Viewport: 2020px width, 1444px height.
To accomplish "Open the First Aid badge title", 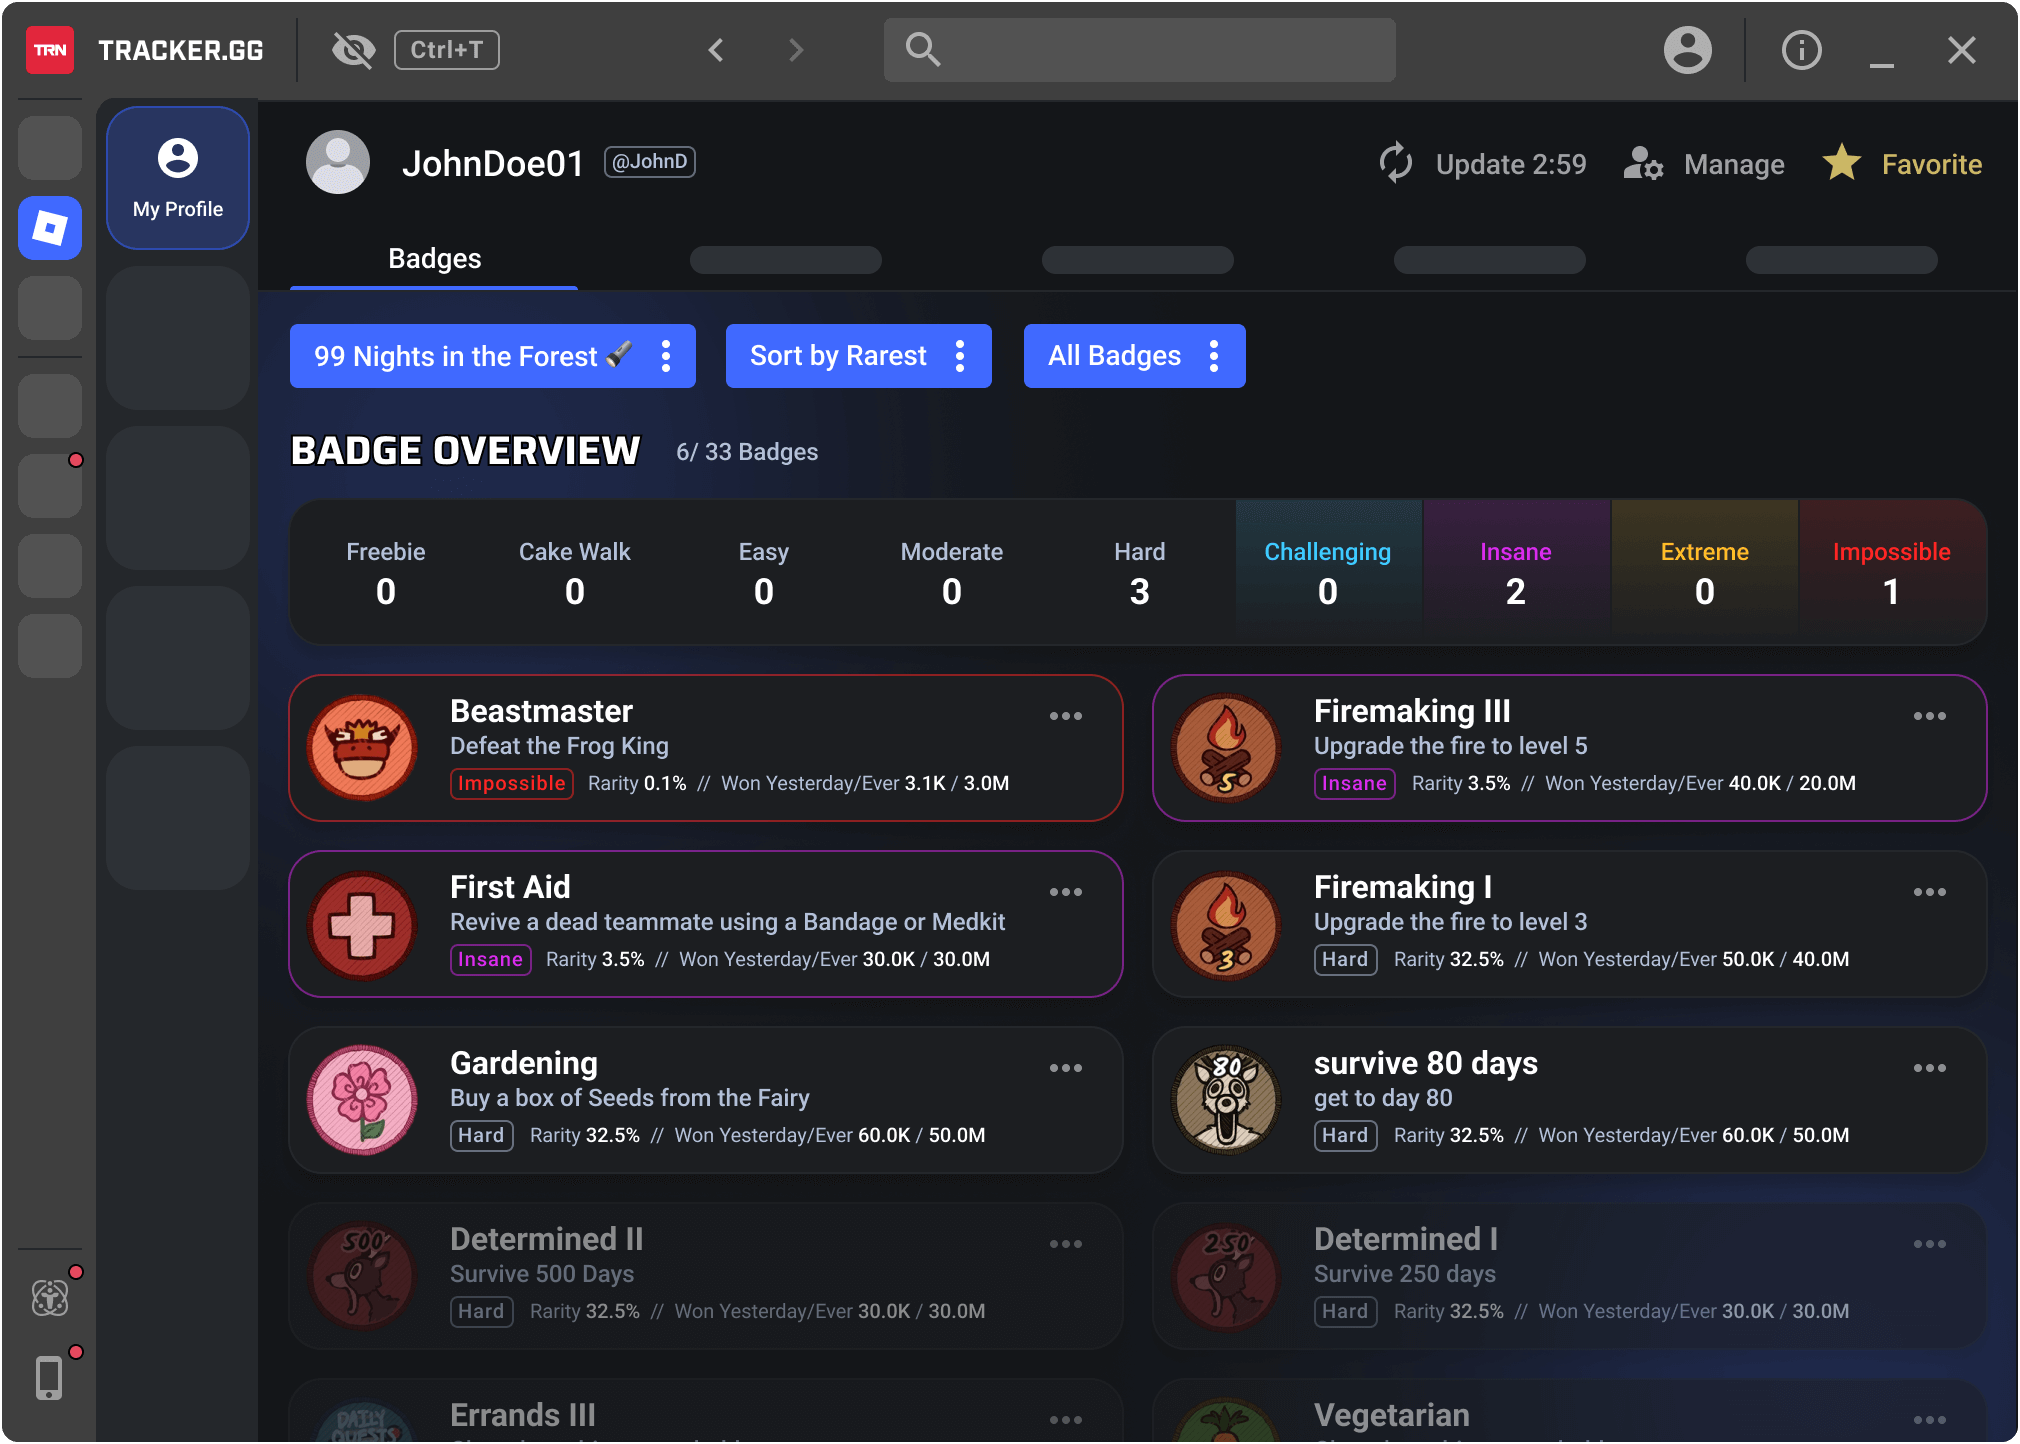I will [x=510, y=887].
